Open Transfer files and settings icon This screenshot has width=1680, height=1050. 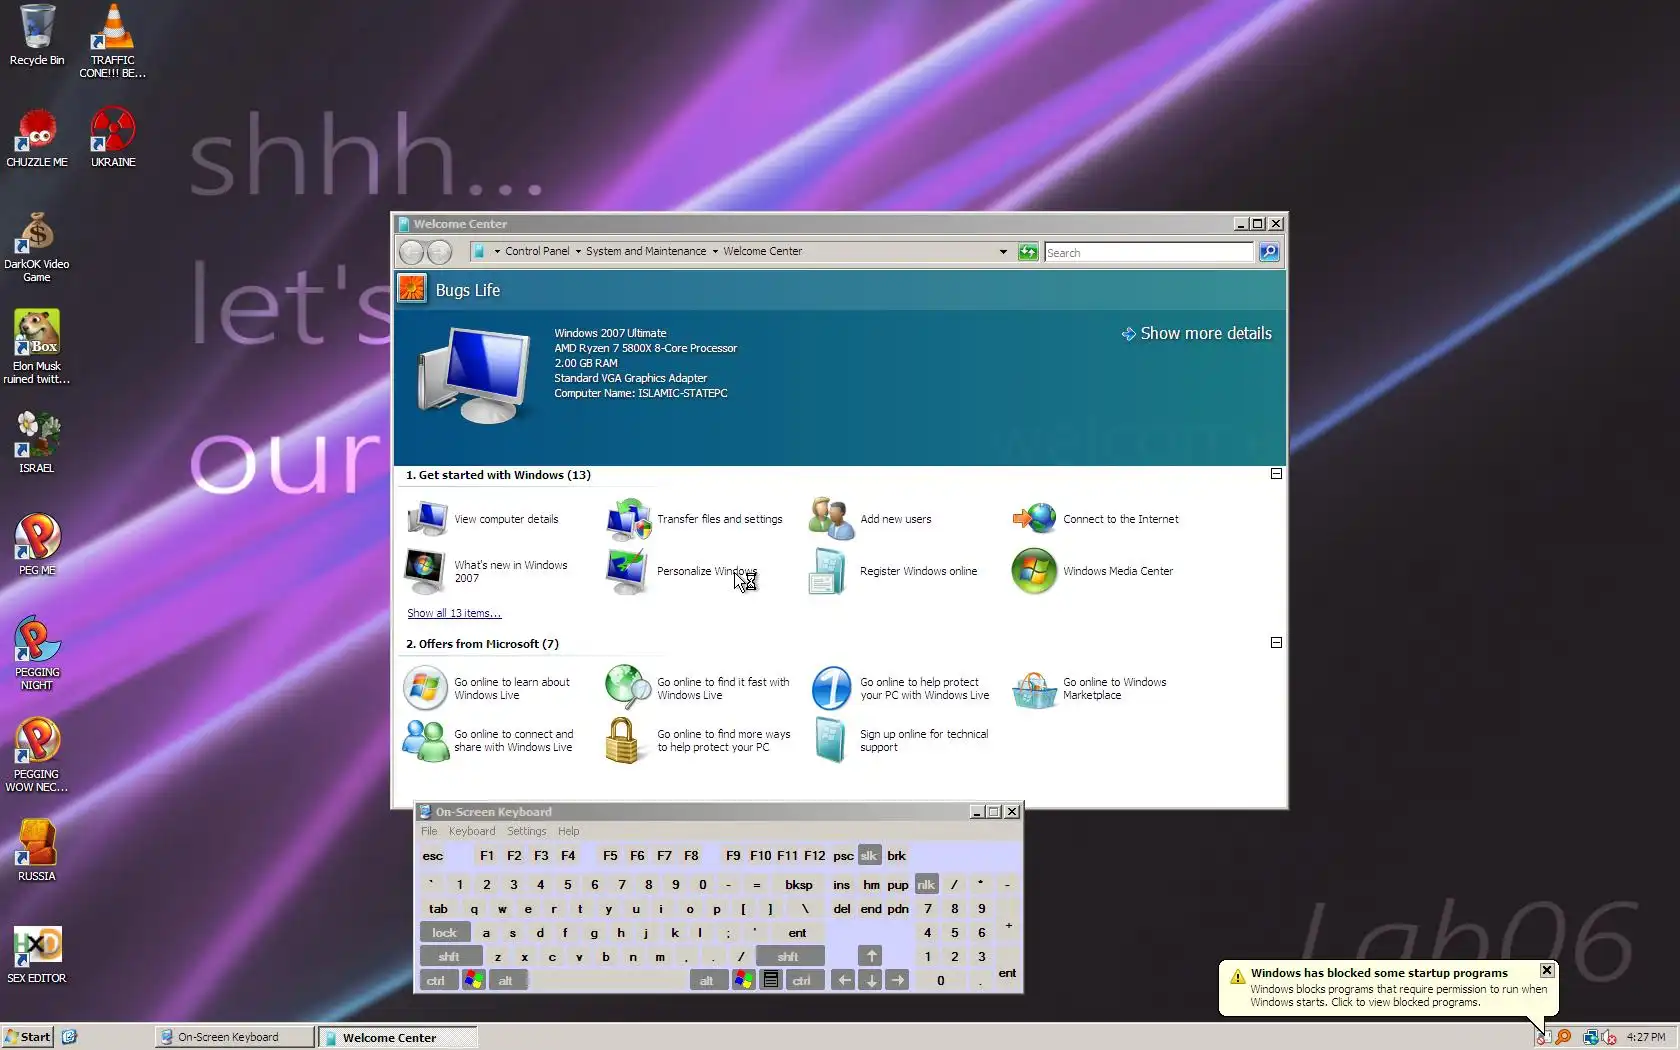[x=629, y=519]
